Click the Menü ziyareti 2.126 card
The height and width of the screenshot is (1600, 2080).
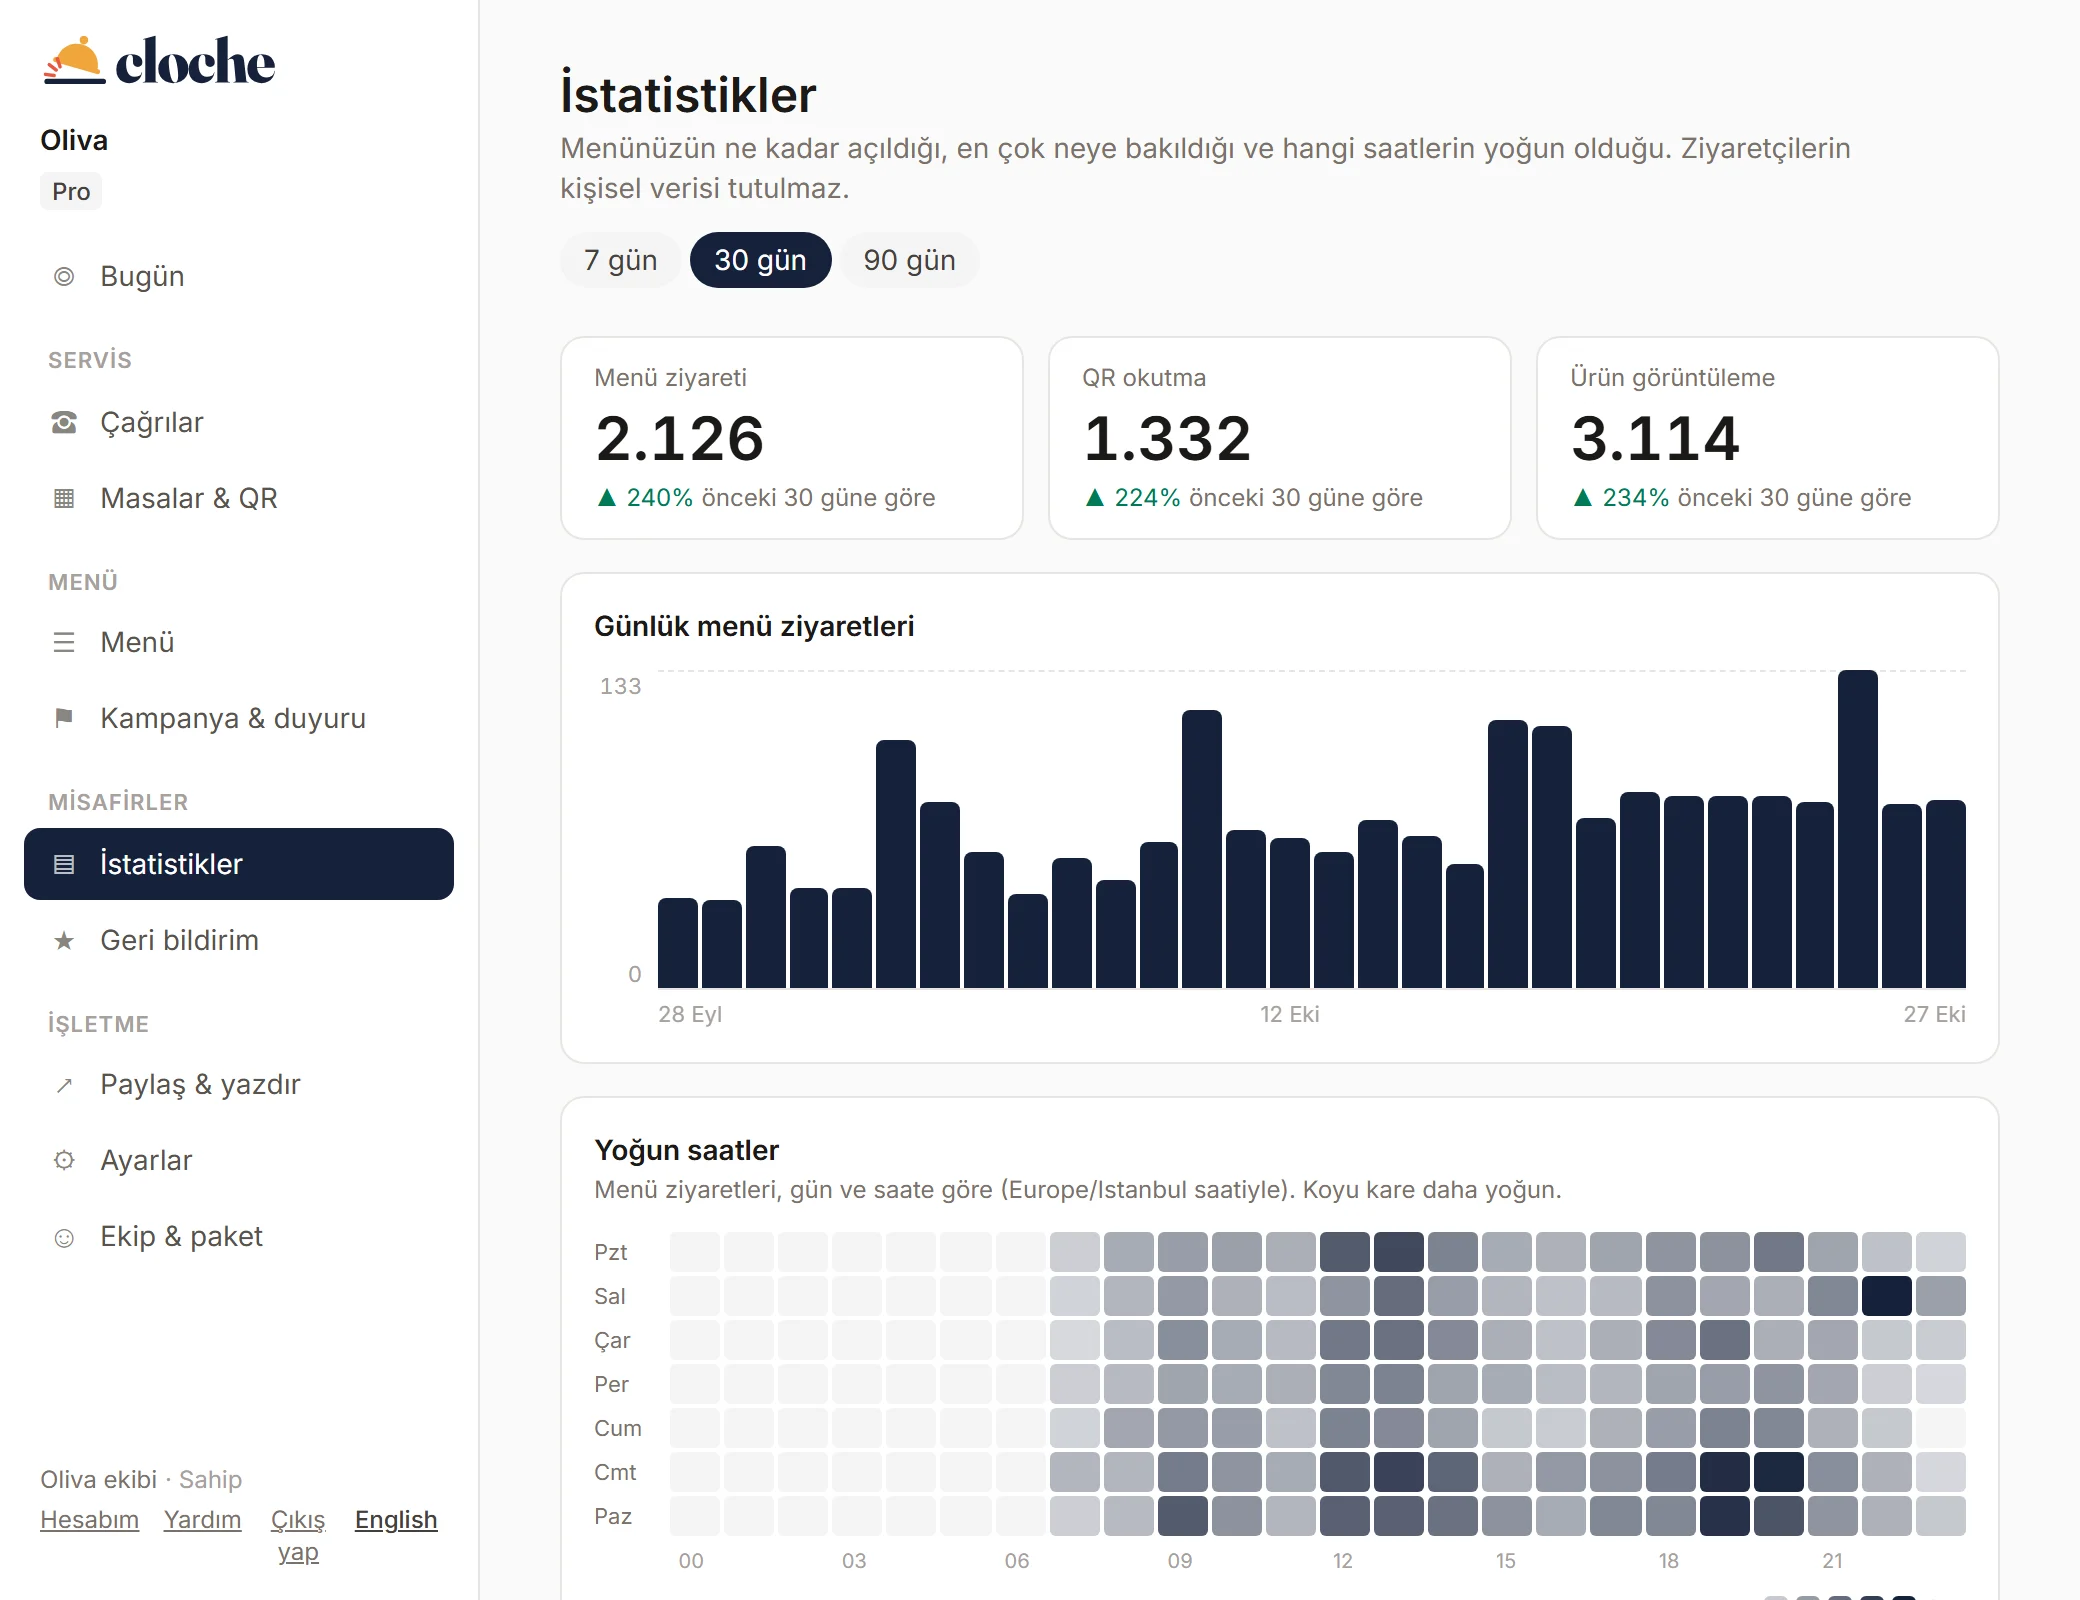tap(792, 438)
